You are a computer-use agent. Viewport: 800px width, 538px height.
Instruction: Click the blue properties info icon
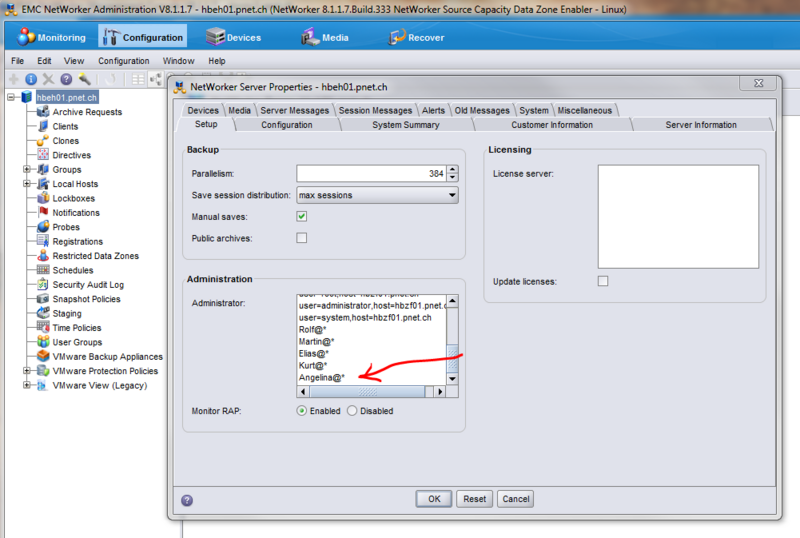31,79
